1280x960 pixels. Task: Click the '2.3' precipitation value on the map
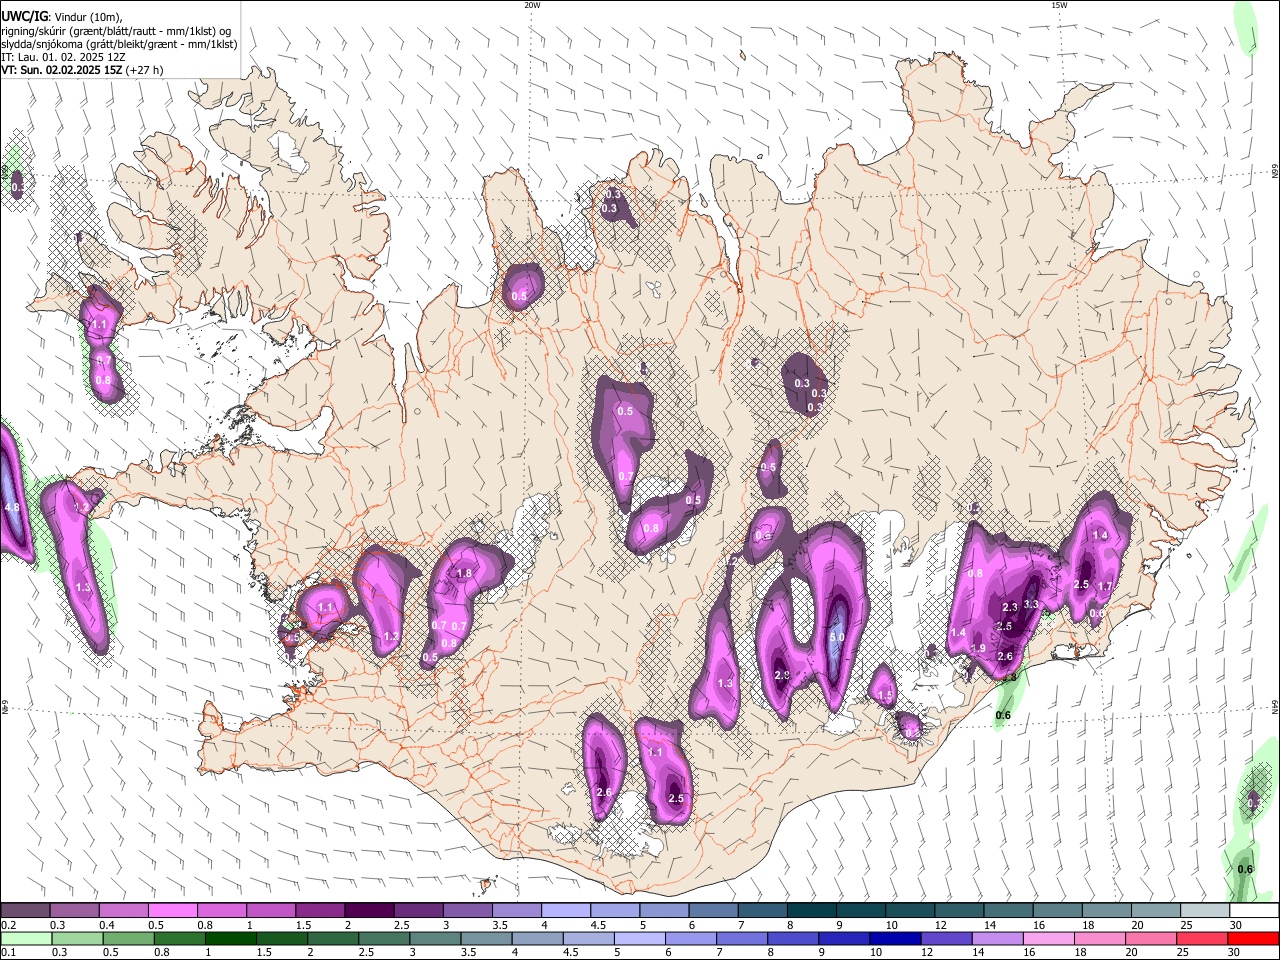click(x=1009, y=607)
